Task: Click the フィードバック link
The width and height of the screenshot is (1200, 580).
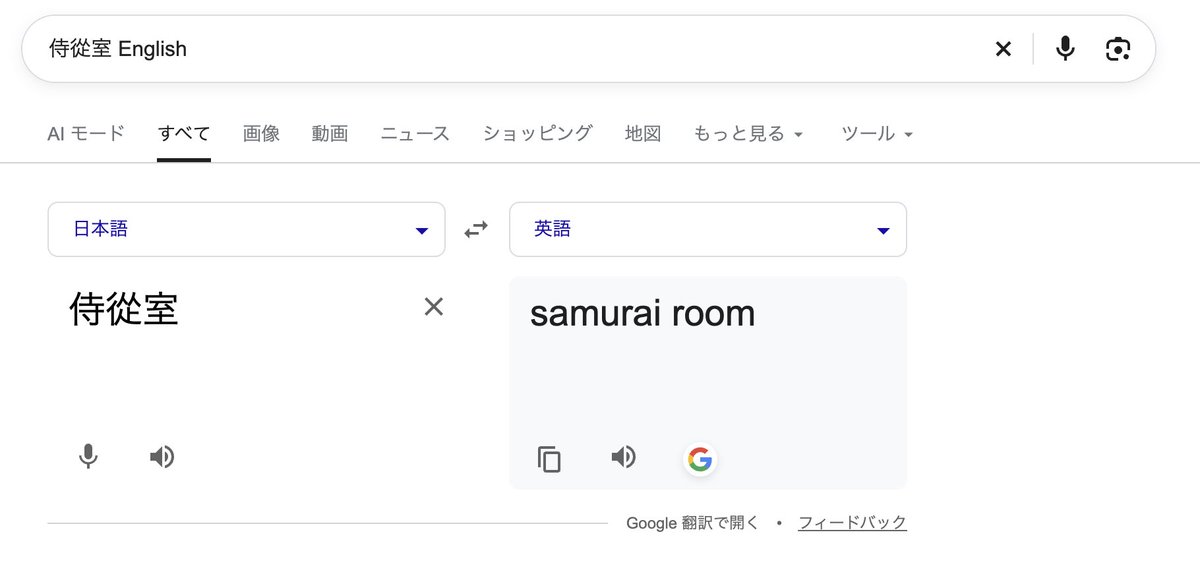Action: (x=852, y=522)
